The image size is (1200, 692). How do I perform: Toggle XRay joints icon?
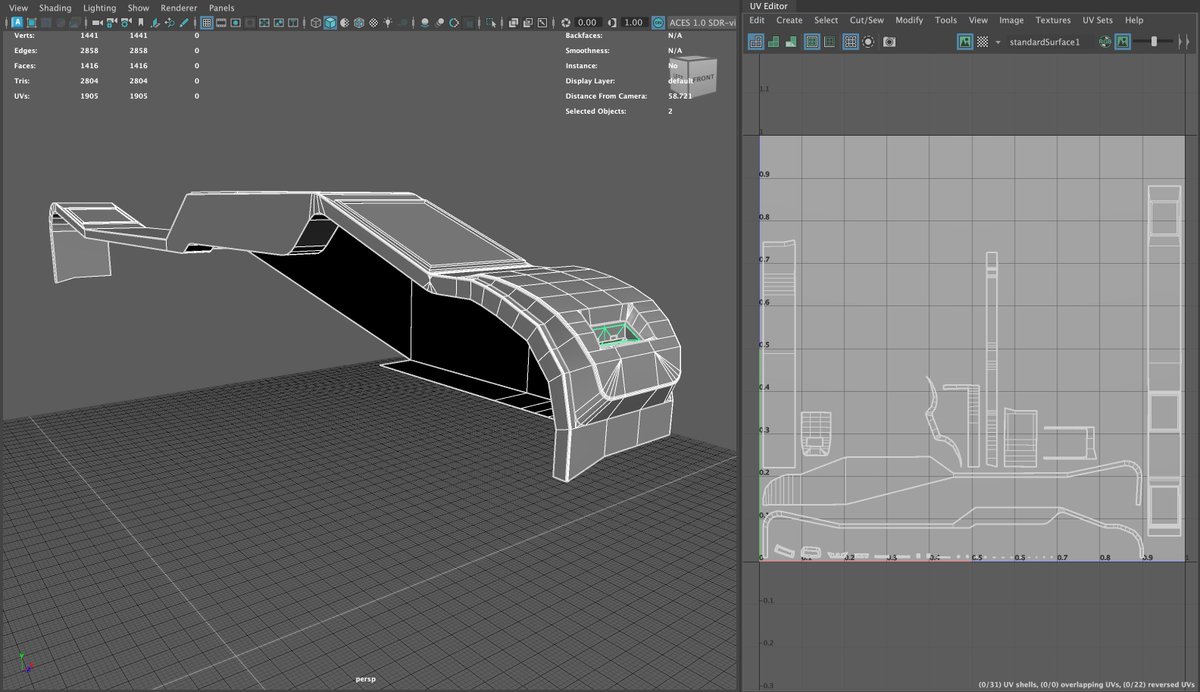click(542, 22)
